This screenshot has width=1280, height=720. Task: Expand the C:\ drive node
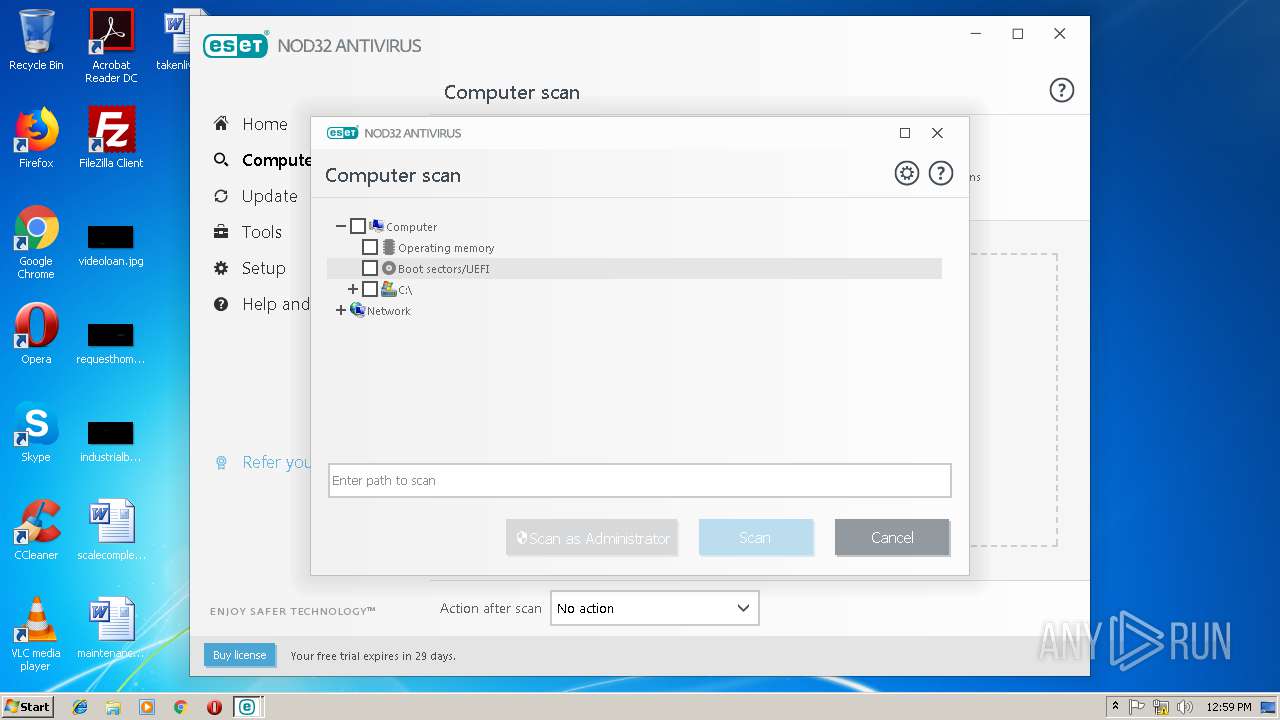(353, 289)
